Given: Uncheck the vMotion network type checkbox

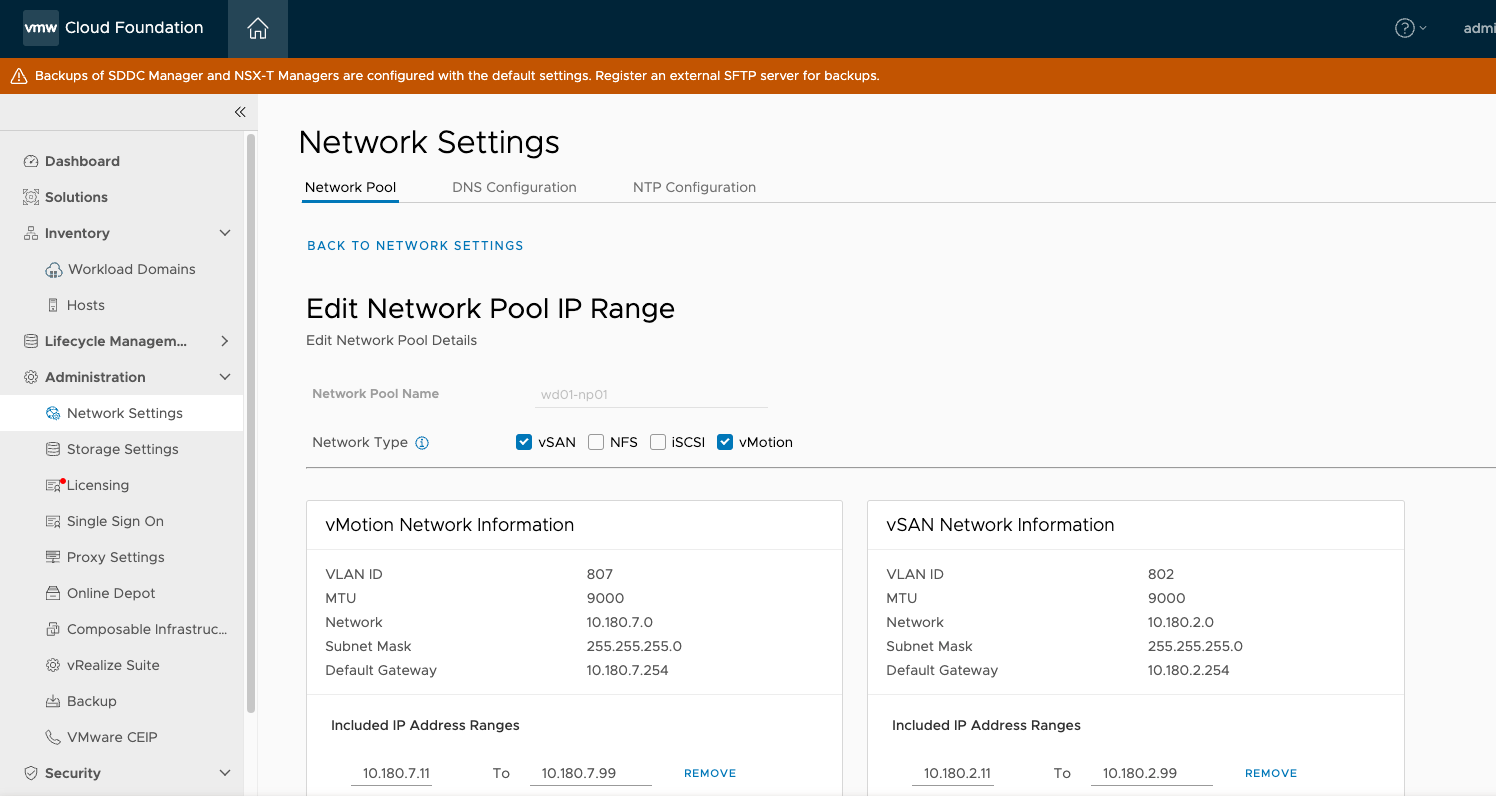Looking at the screenshot, I should tap(725, 442).
